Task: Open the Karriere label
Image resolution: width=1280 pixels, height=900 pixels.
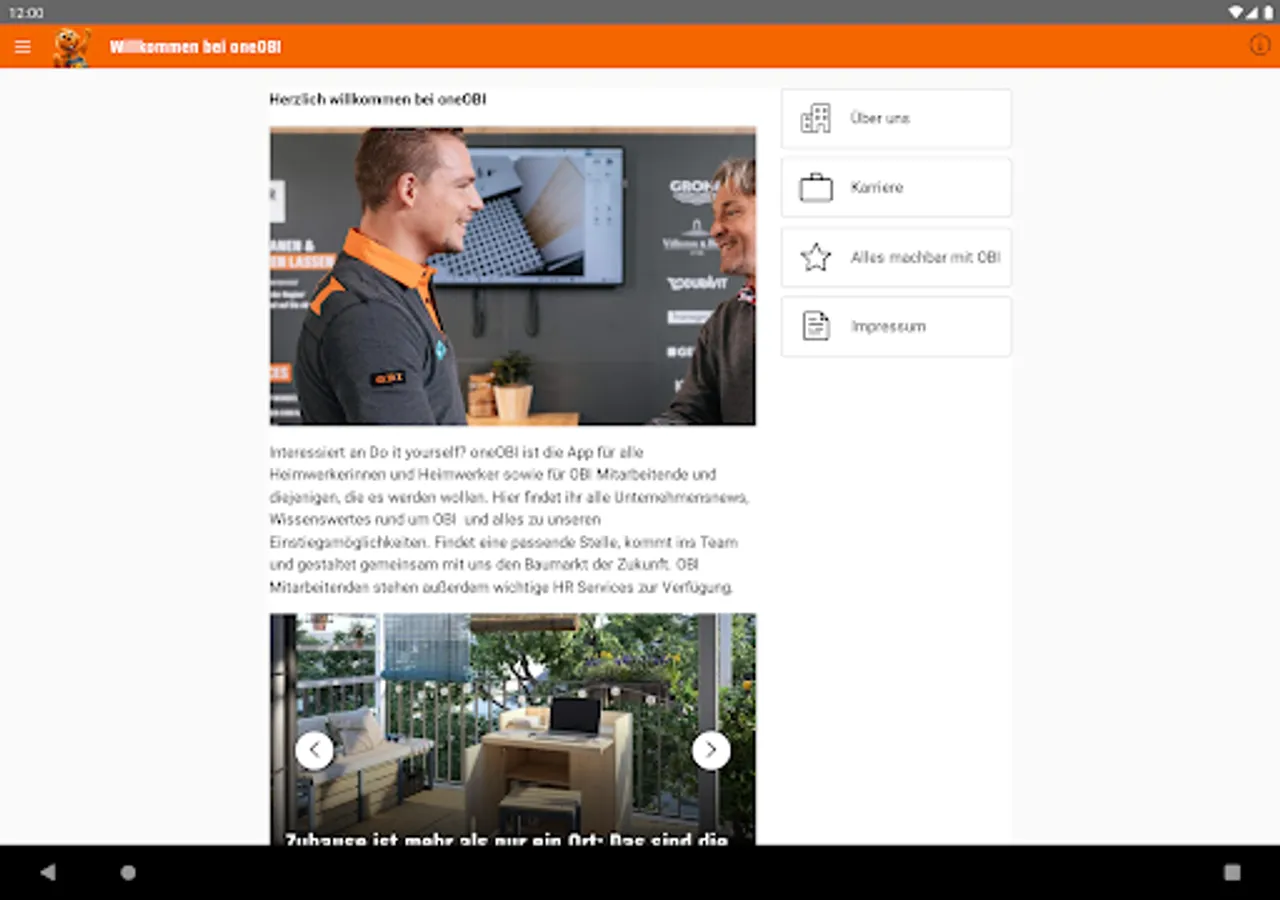Action: (x=876, y=187)
